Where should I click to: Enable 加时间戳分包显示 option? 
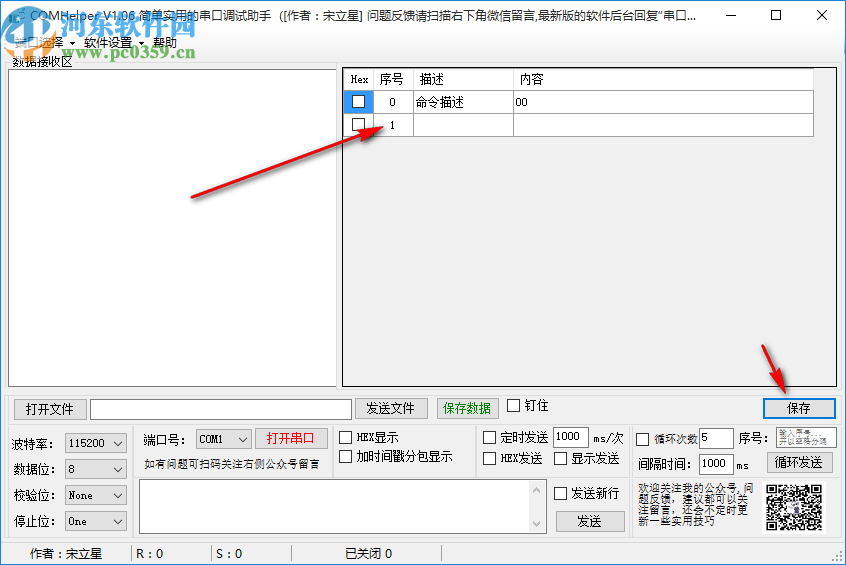click(345, 457)
